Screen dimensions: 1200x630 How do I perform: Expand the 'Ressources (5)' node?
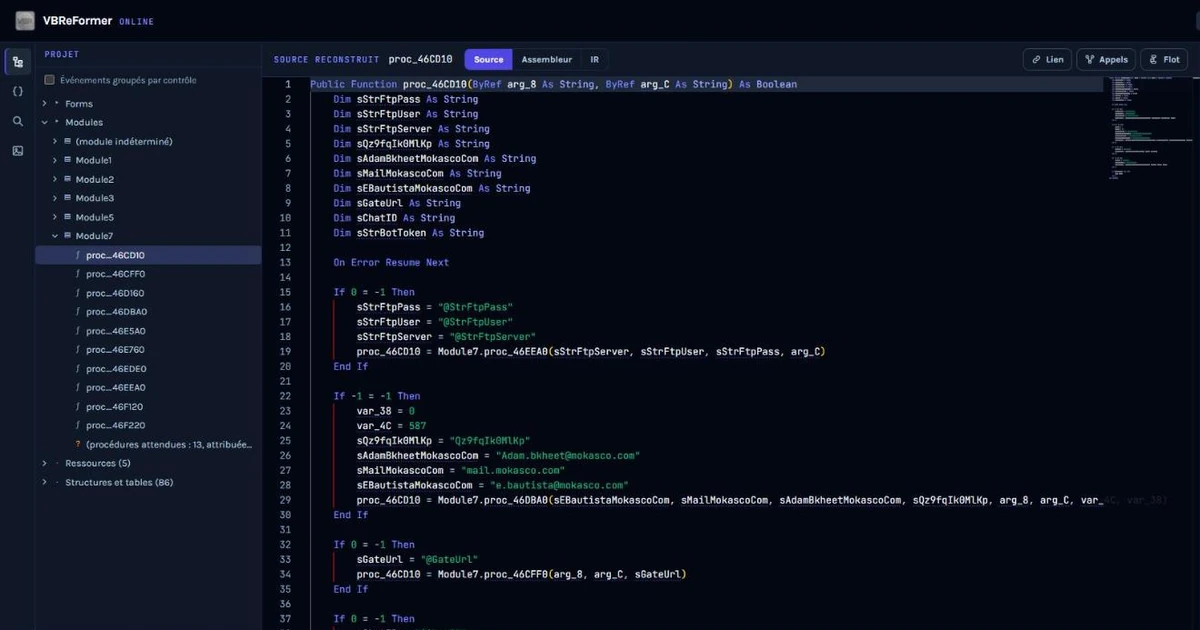pos(44,463)
